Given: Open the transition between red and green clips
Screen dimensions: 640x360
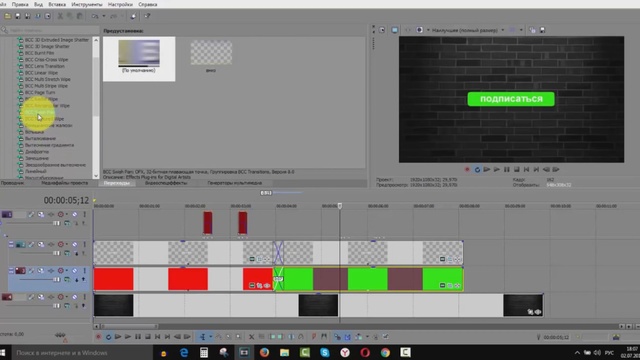Looking at the screenshot, I should (x=278, y=279).
